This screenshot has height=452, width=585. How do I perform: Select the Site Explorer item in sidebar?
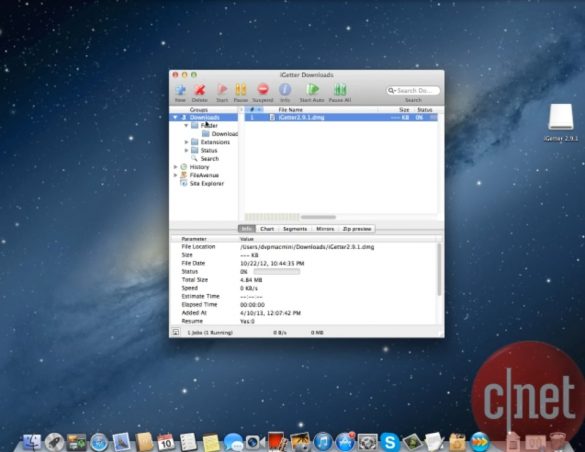coord(206,183)
